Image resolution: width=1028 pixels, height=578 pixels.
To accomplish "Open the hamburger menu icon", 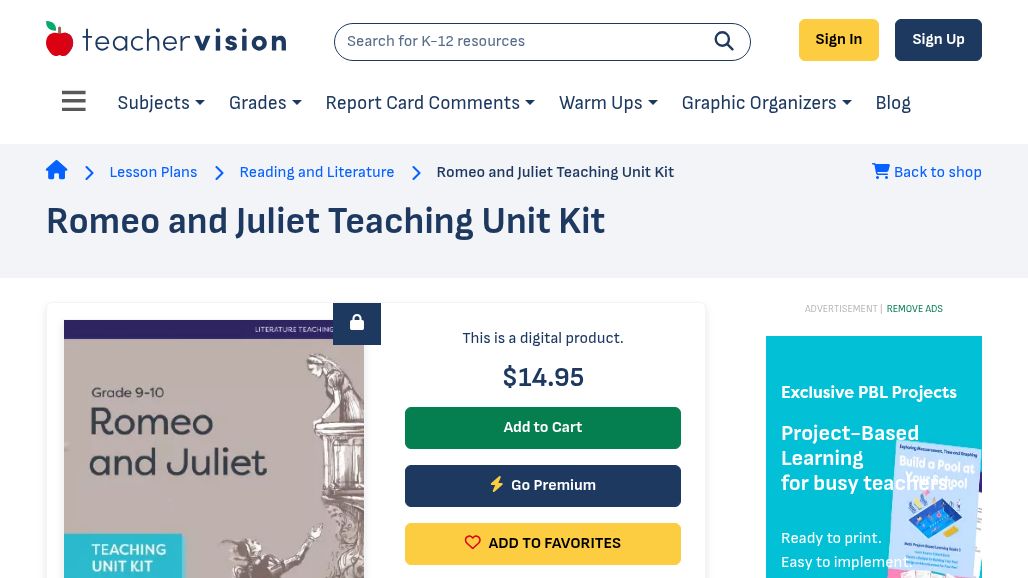I will tap(73, 101).
